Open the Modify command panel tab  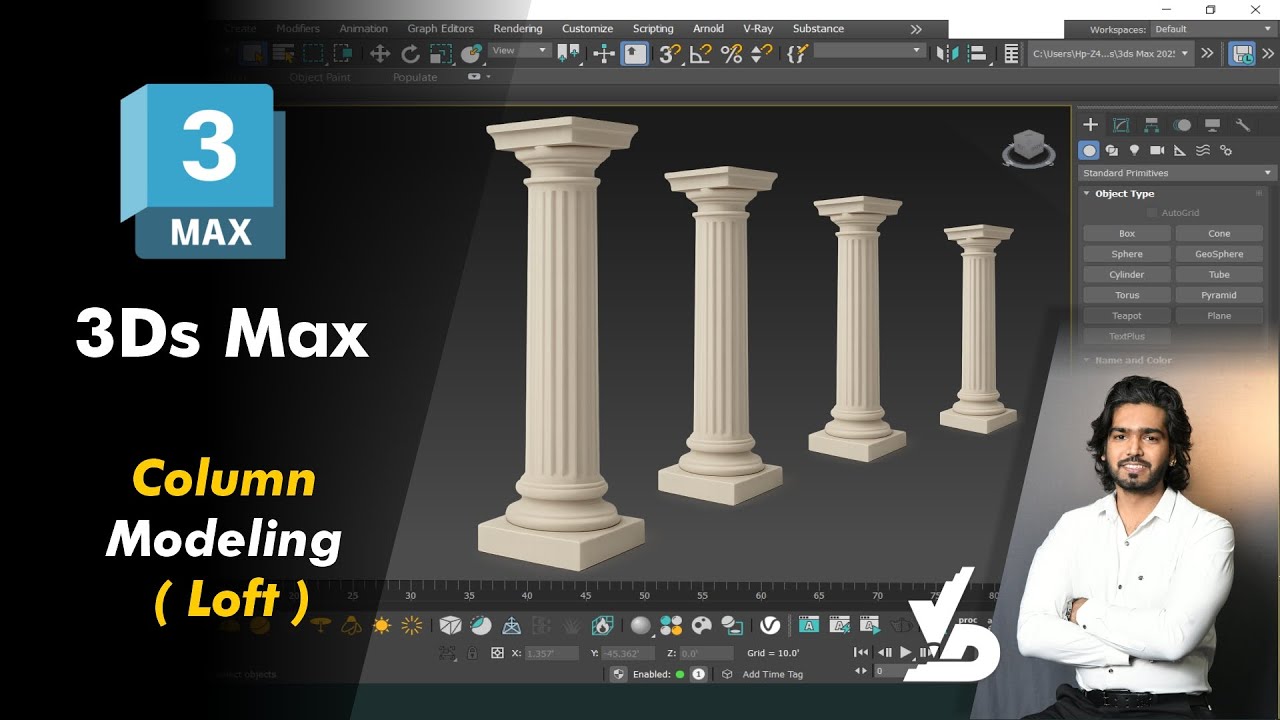1121,125
